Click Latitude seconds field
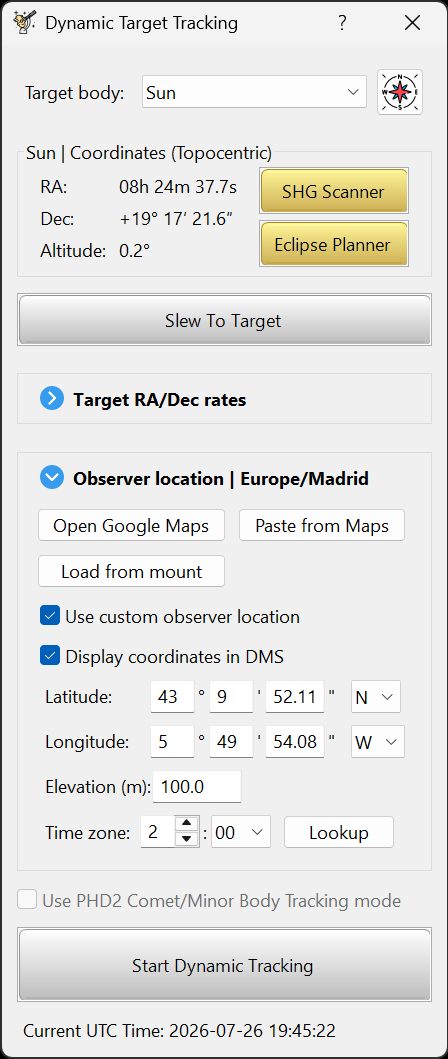This screenshot has height=1059, width=448. (x=295, y=697)
